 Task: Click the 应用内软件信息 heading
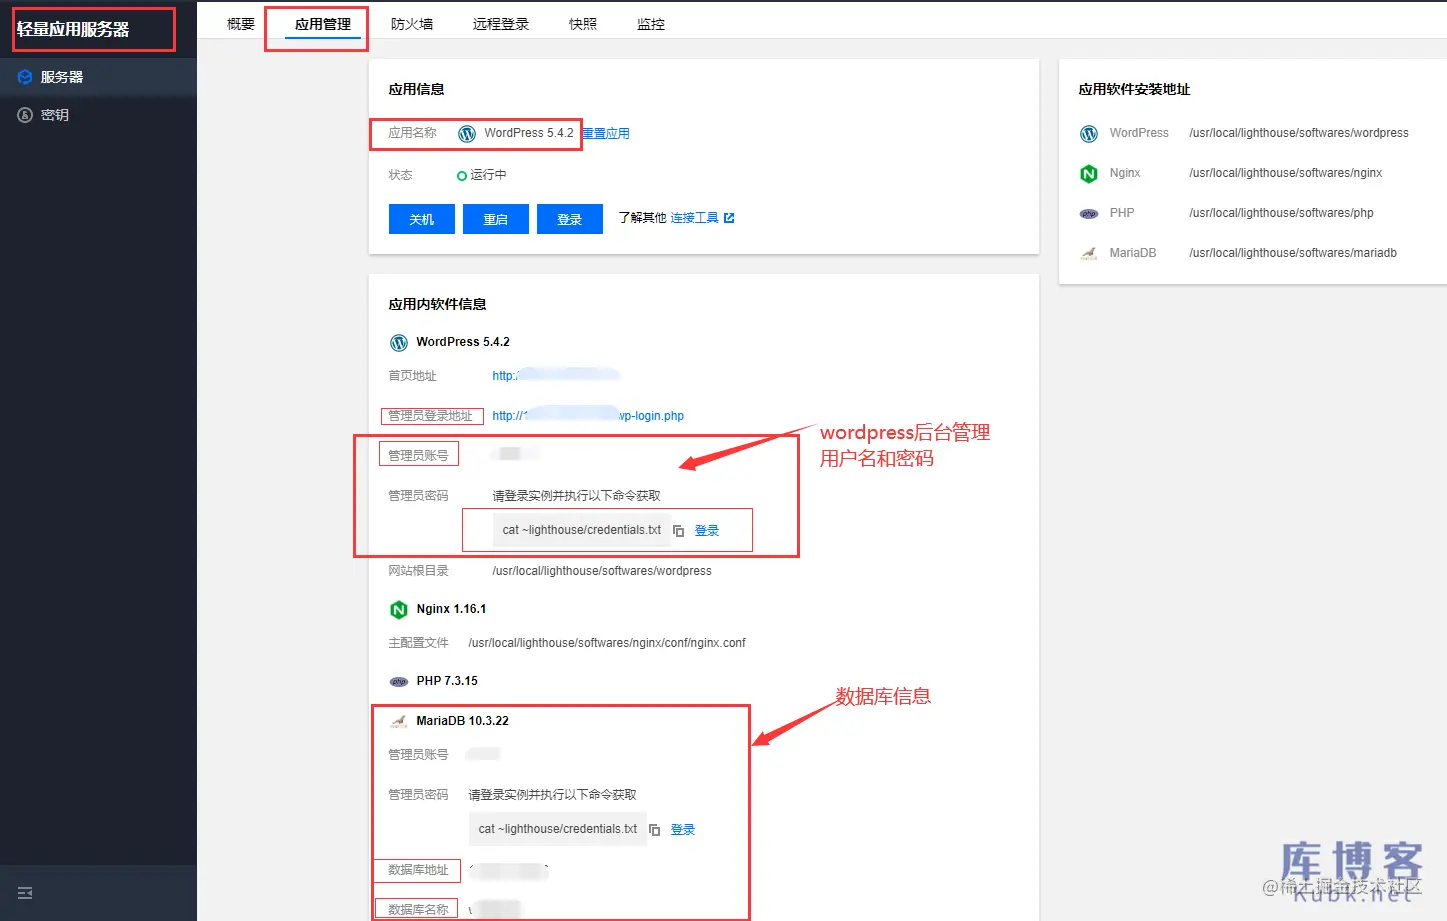pyautogui.click(x=437, y=304)
